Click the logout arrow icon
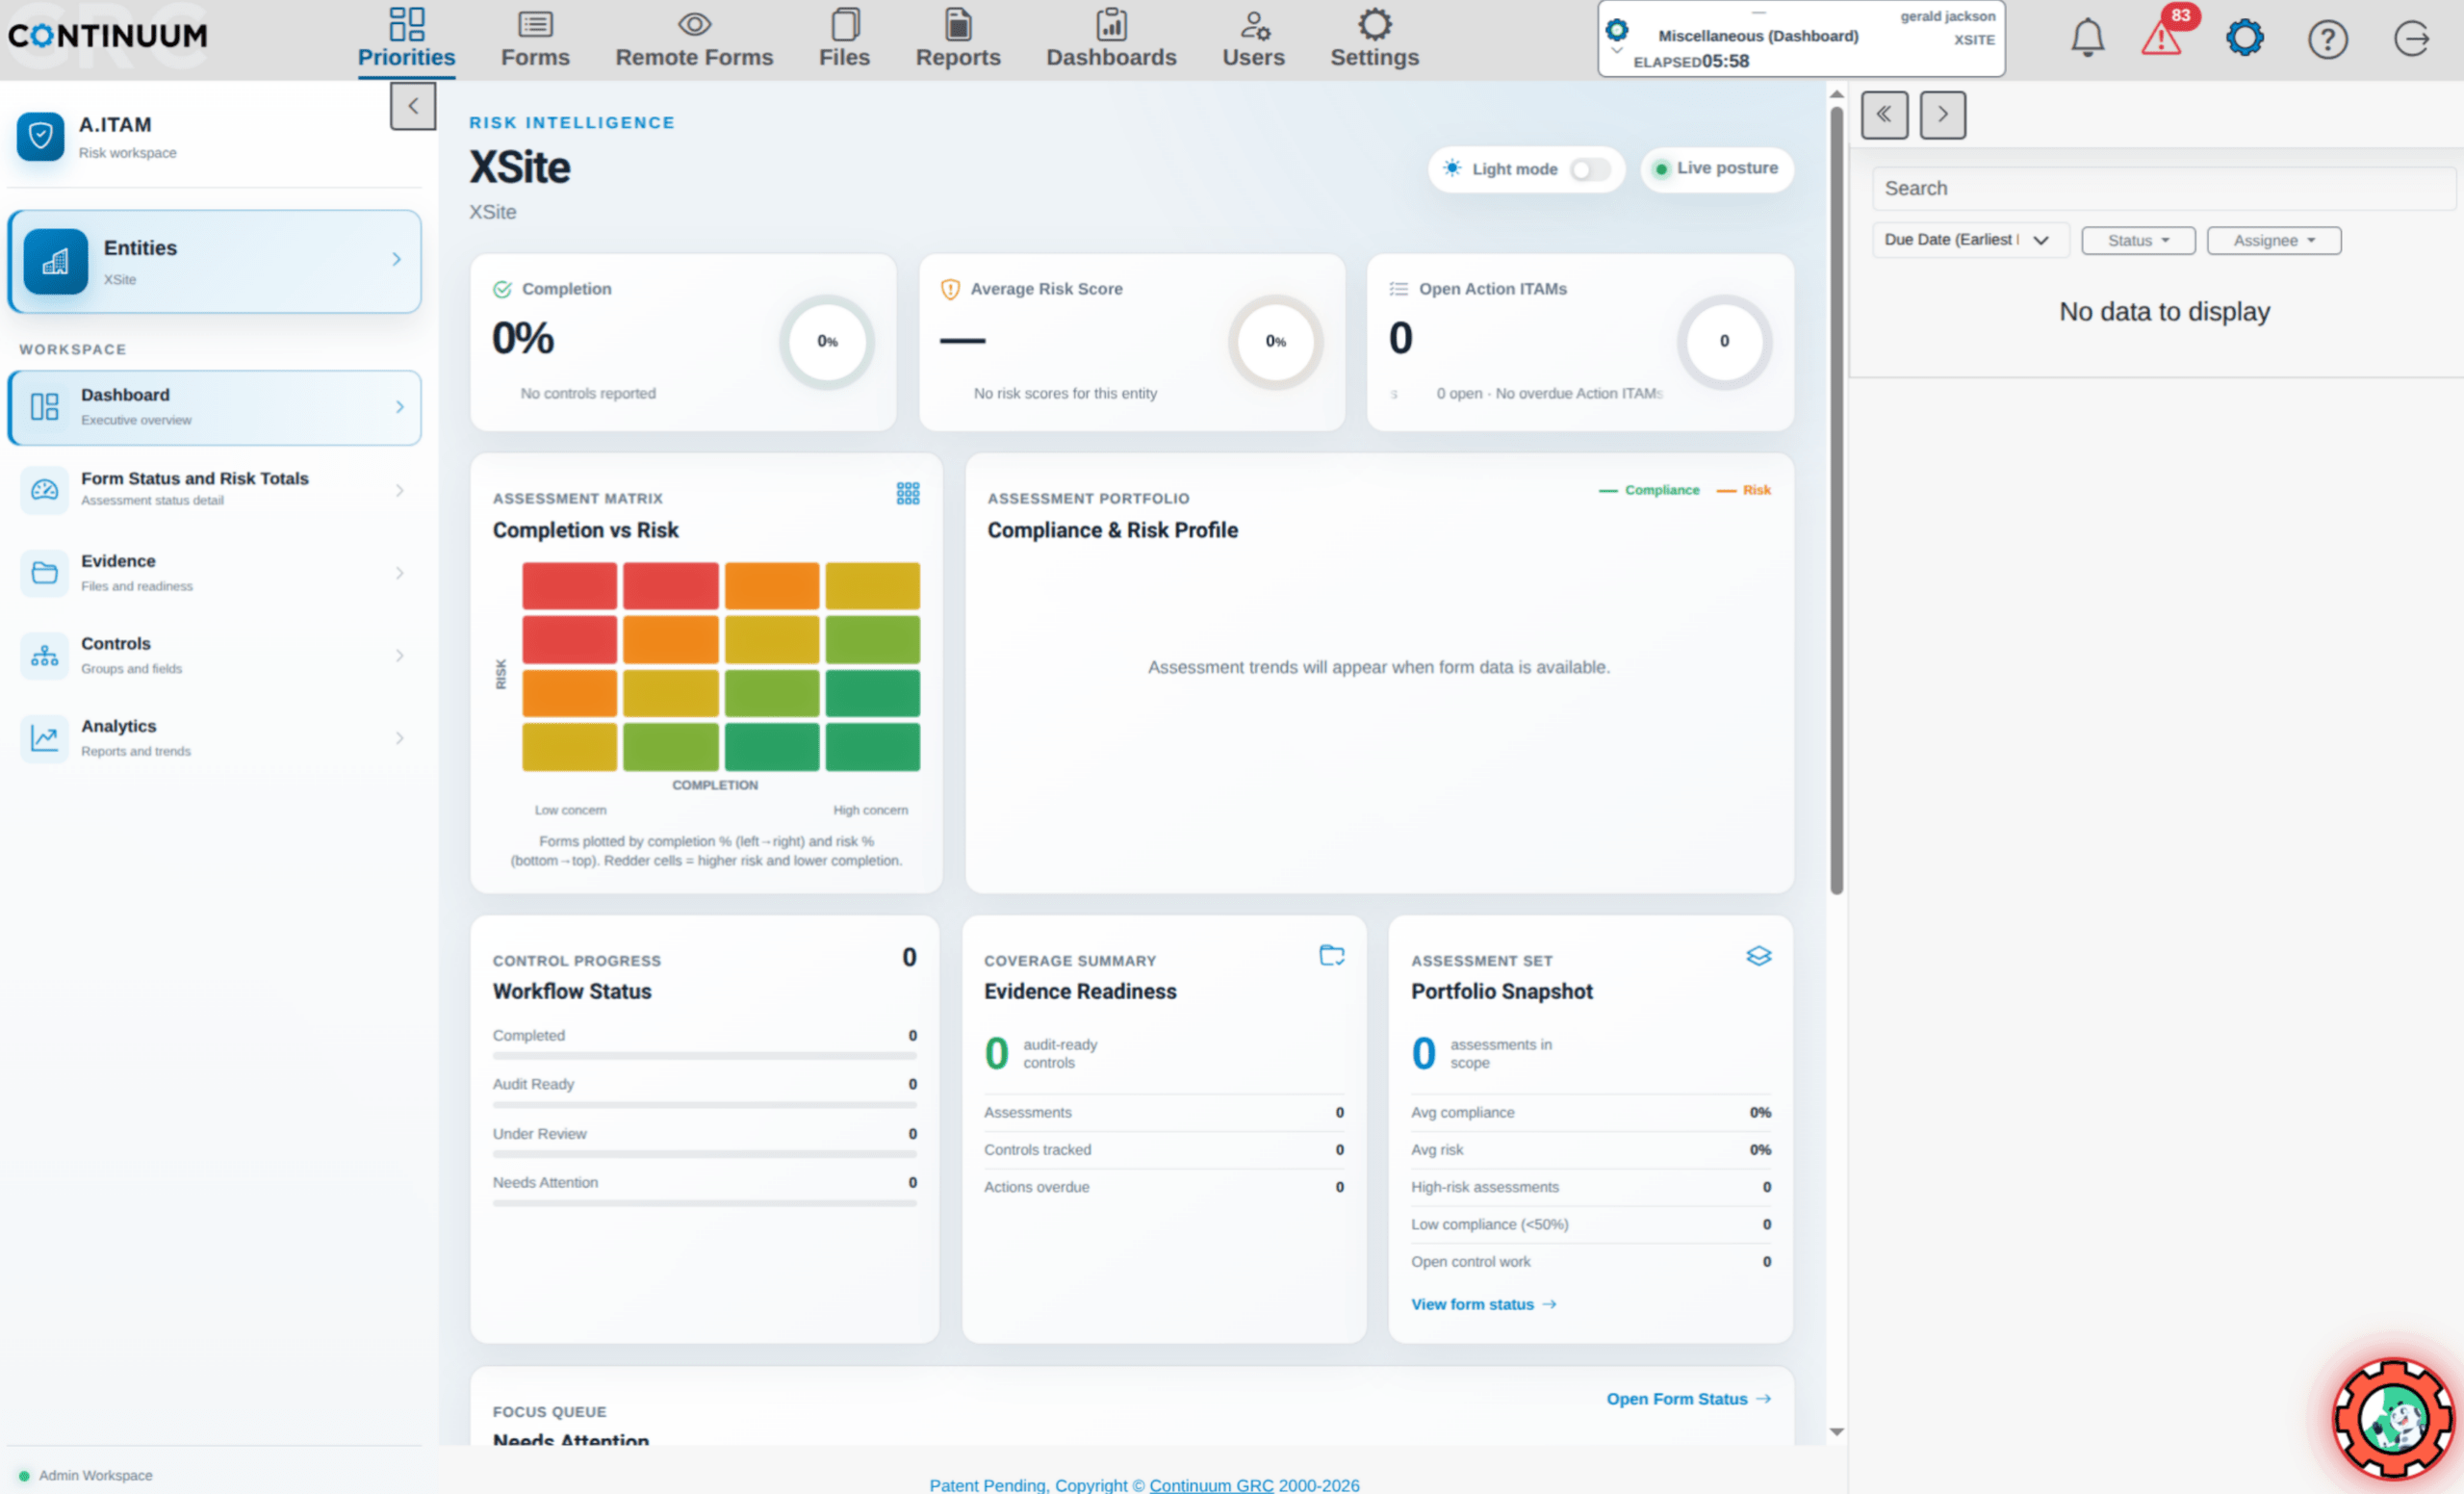The image size is (2464, 1494). (2411, 39)
